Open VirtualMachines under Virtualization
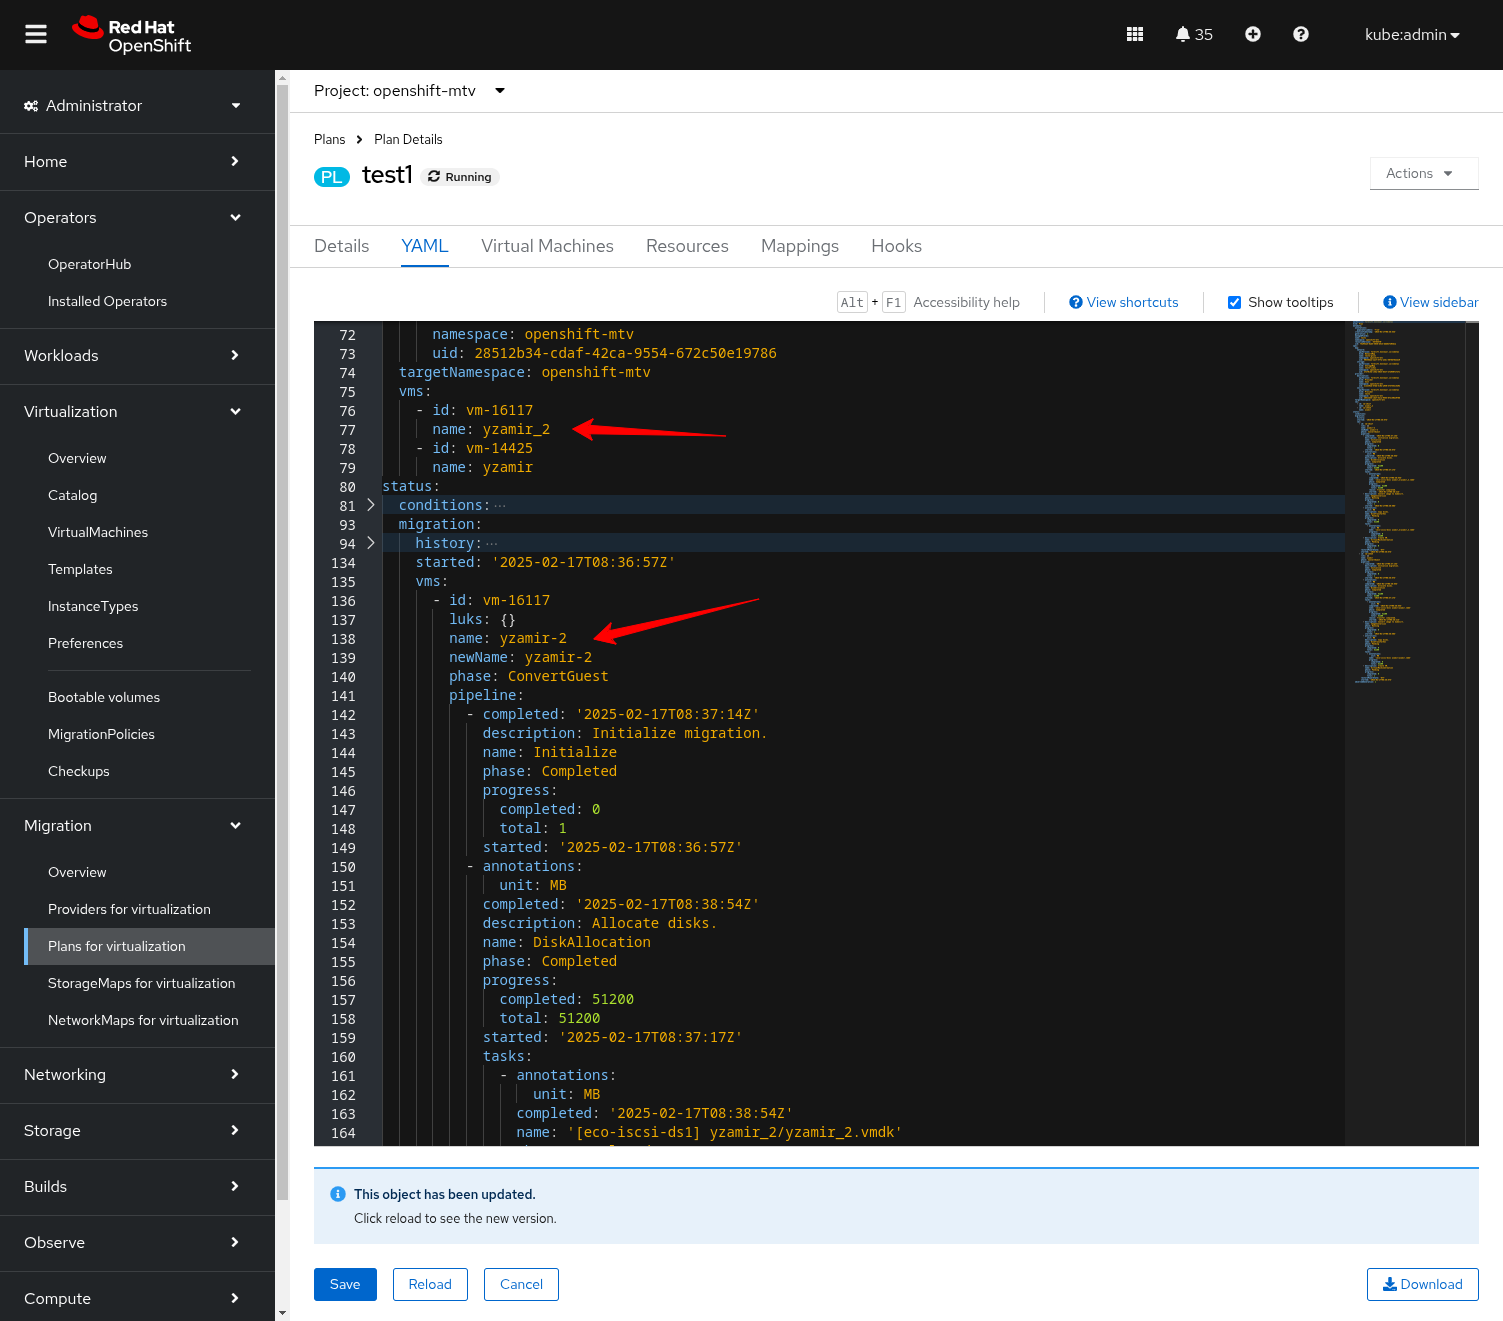 pyautogui.click(x=137, y=532)
